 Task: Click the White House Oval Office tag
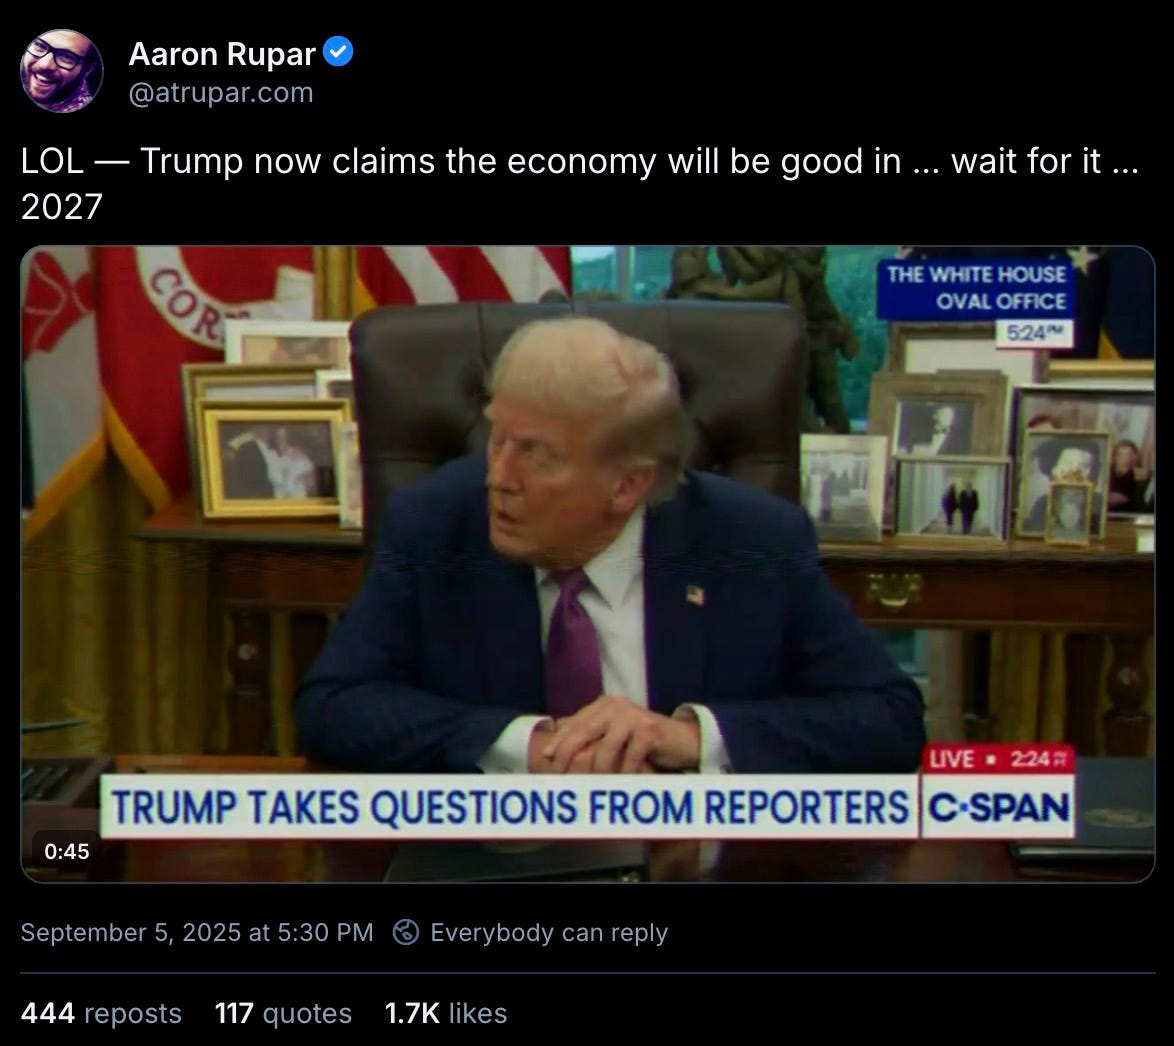976,288
